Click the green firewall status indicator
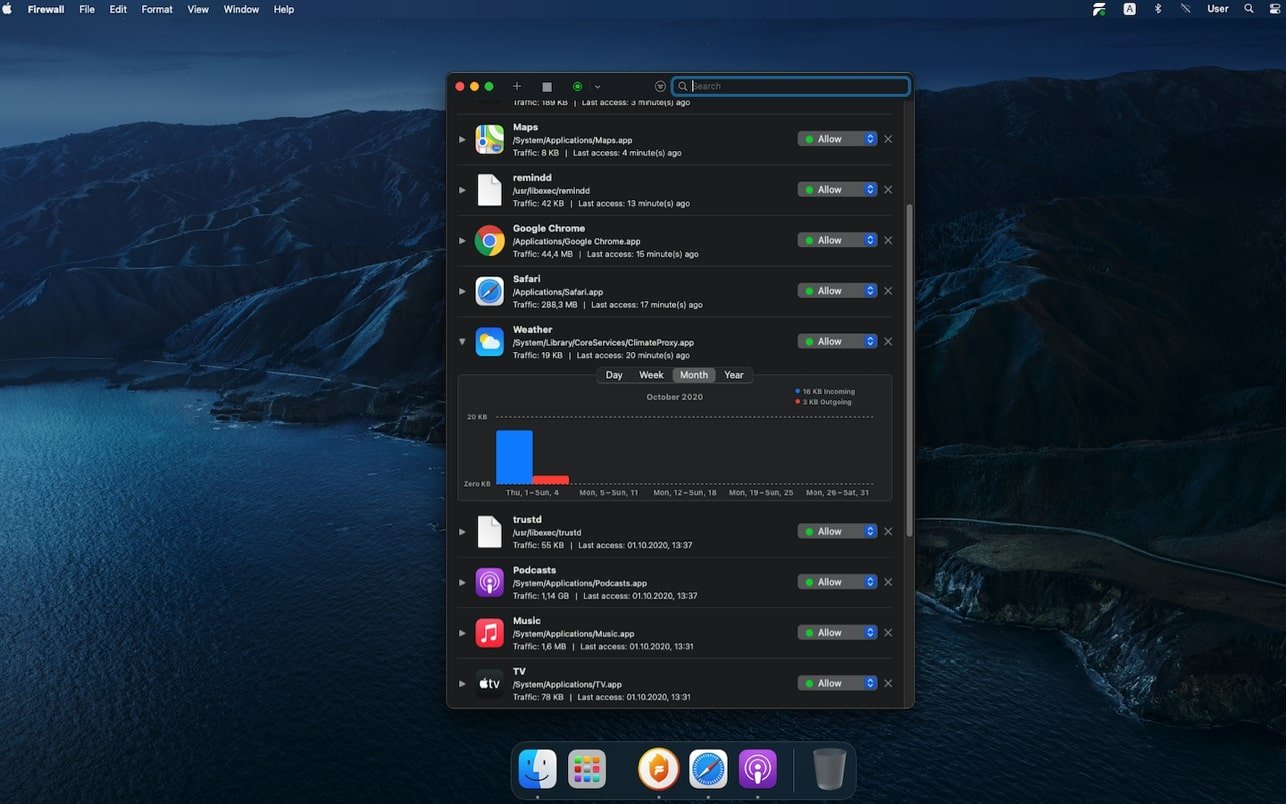This screenshot has width=1286, height=804. pos(577,87)
